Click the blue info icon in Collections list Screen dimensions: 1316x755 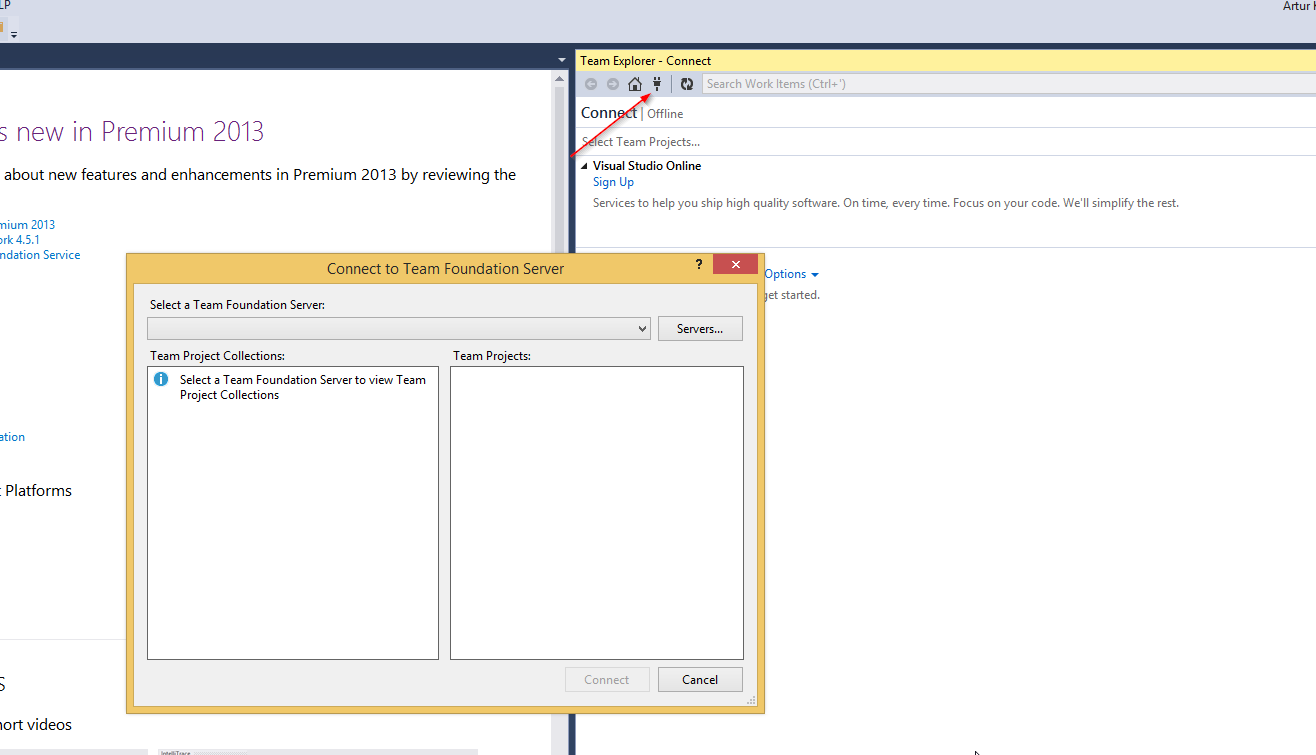point(161,380)
